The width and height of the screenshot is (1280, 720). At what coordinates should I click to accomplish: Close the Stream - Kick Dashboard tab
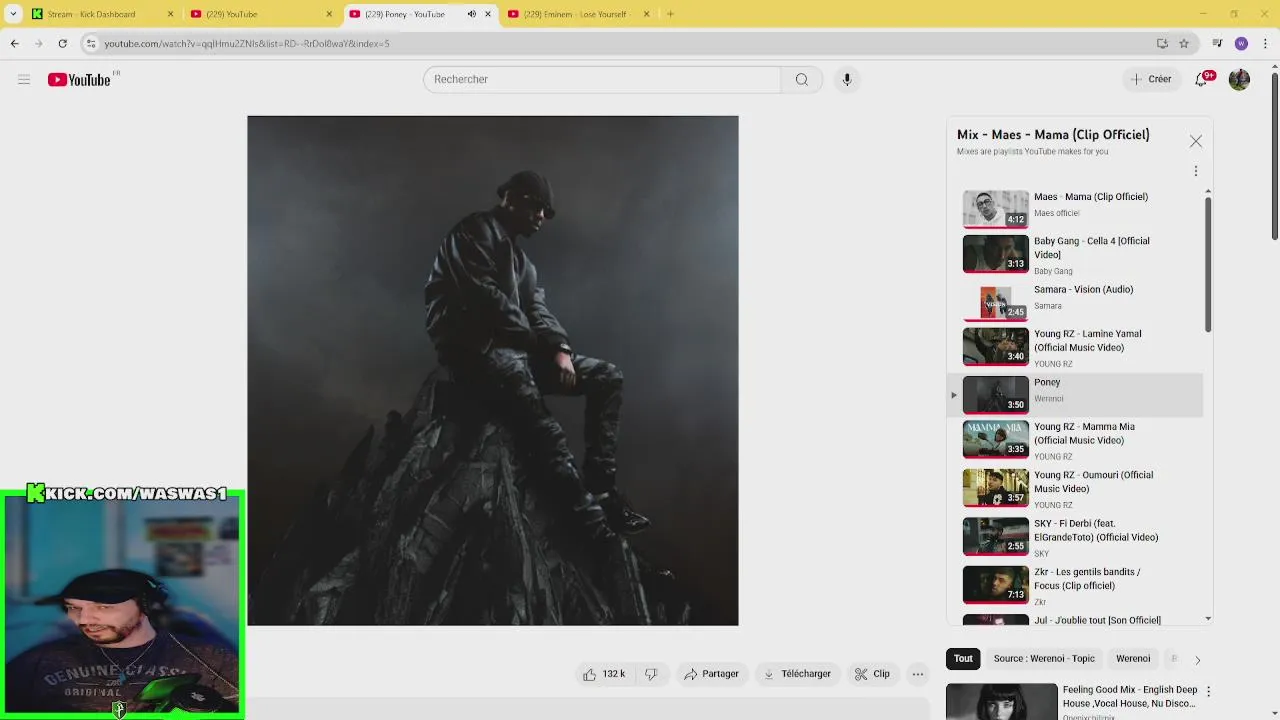(x=170, y=14)
